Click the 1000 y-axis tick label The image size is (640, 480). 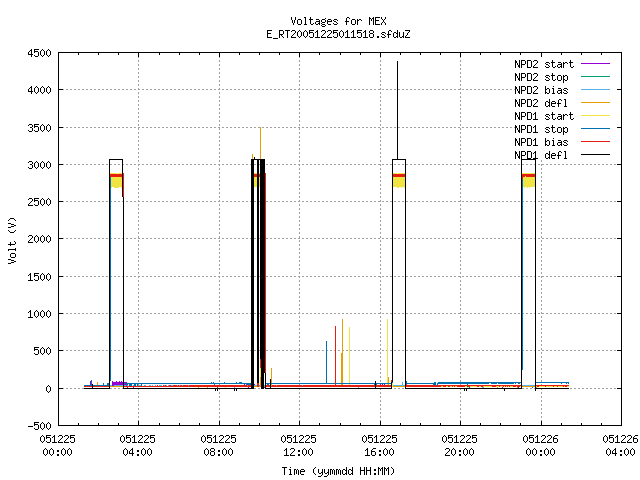40,314
